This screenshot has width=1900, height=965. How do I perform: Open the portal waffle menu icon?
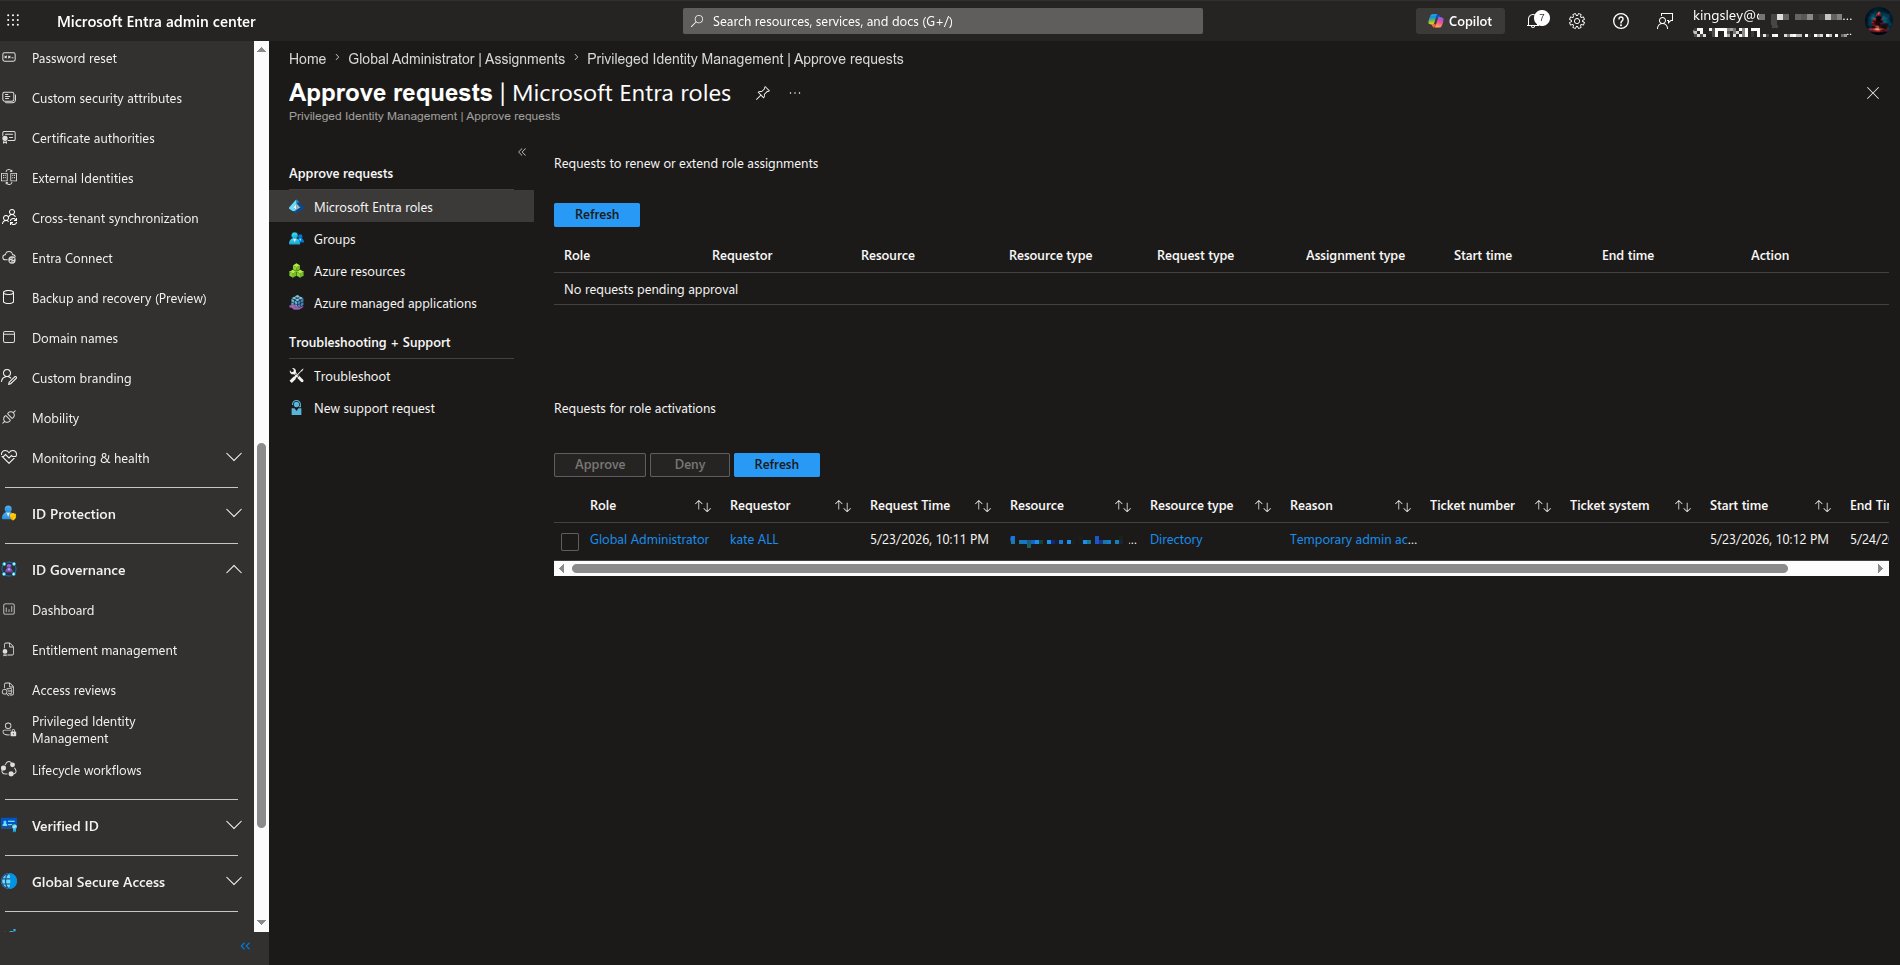[13, 20]
